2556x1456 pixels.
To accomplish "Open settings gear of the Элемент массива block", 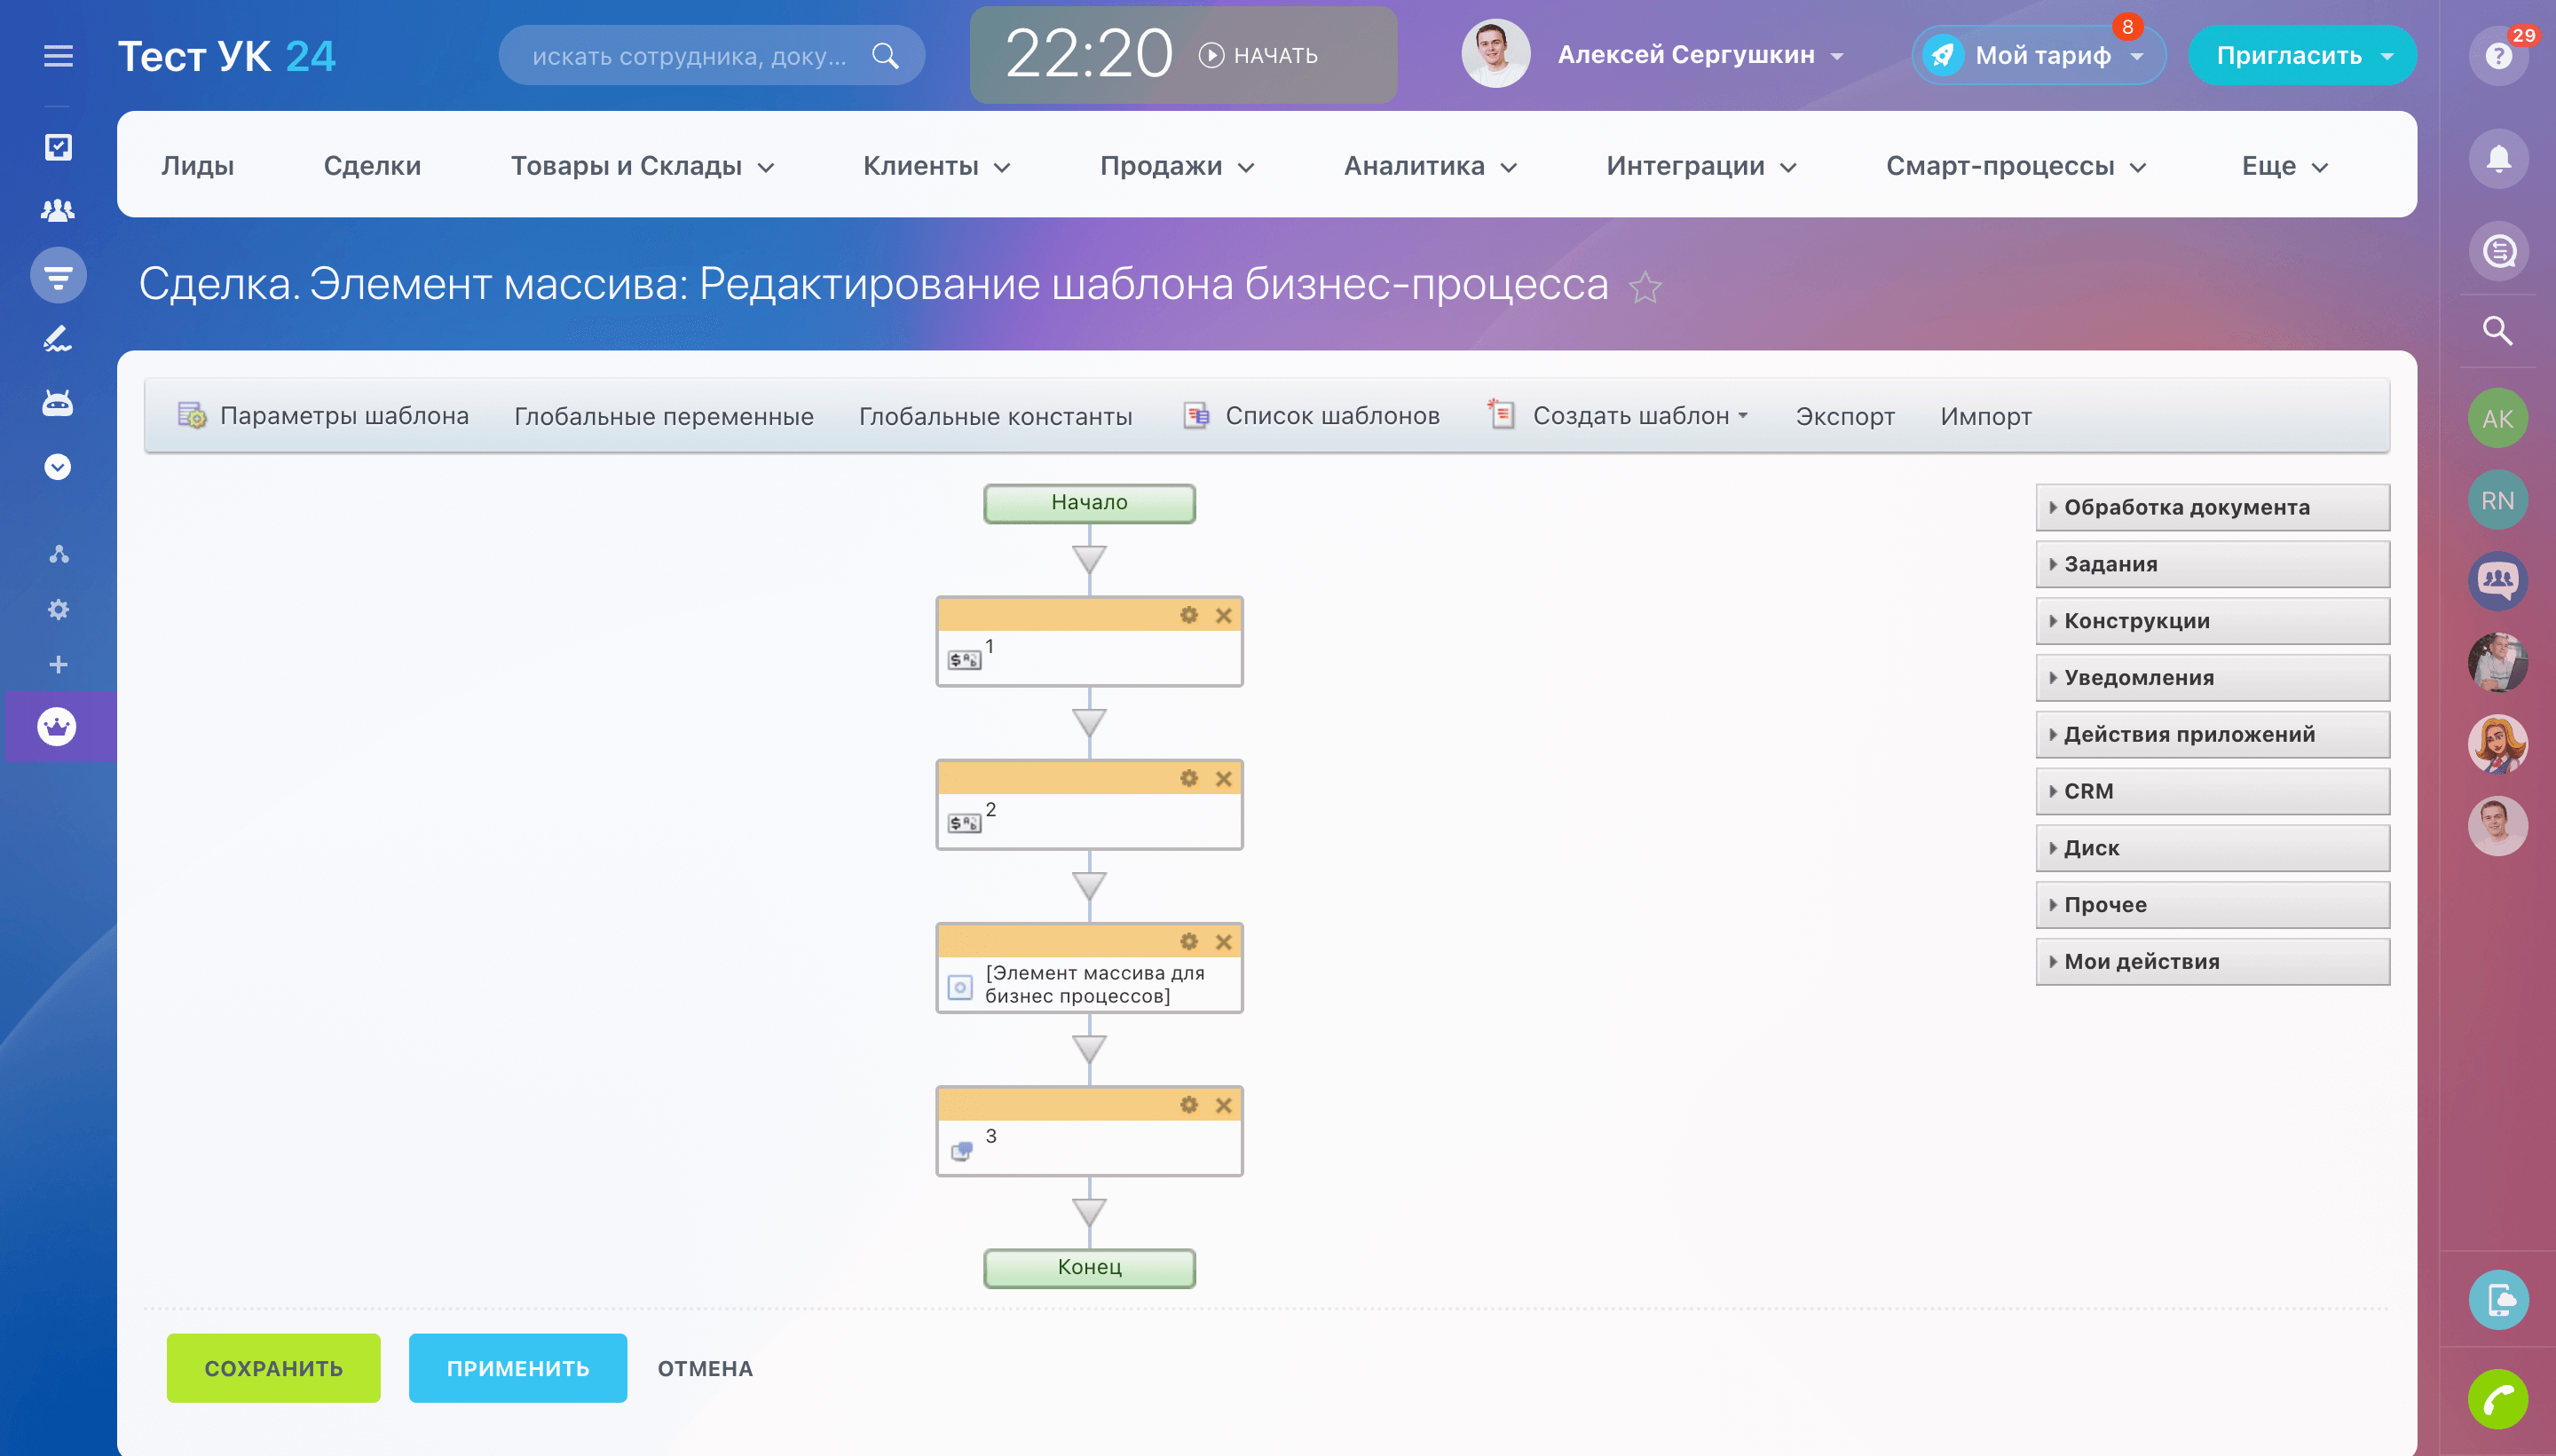I will 1188,941.
